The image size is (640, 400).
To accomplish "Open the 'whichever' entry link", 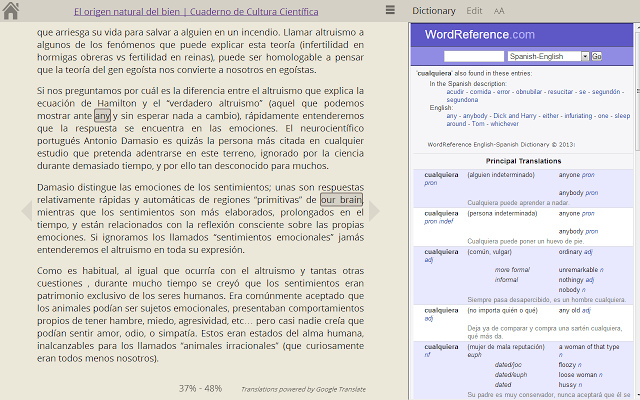I will pyautogui.click(x=504, y=124).
